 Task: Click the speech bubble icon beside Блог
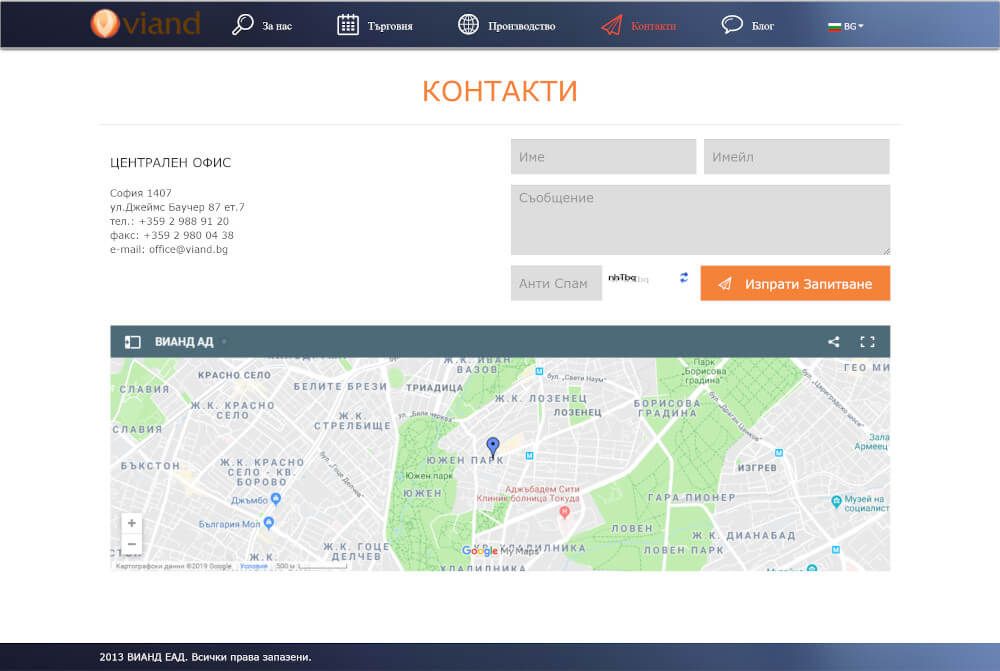pos(732,24)
